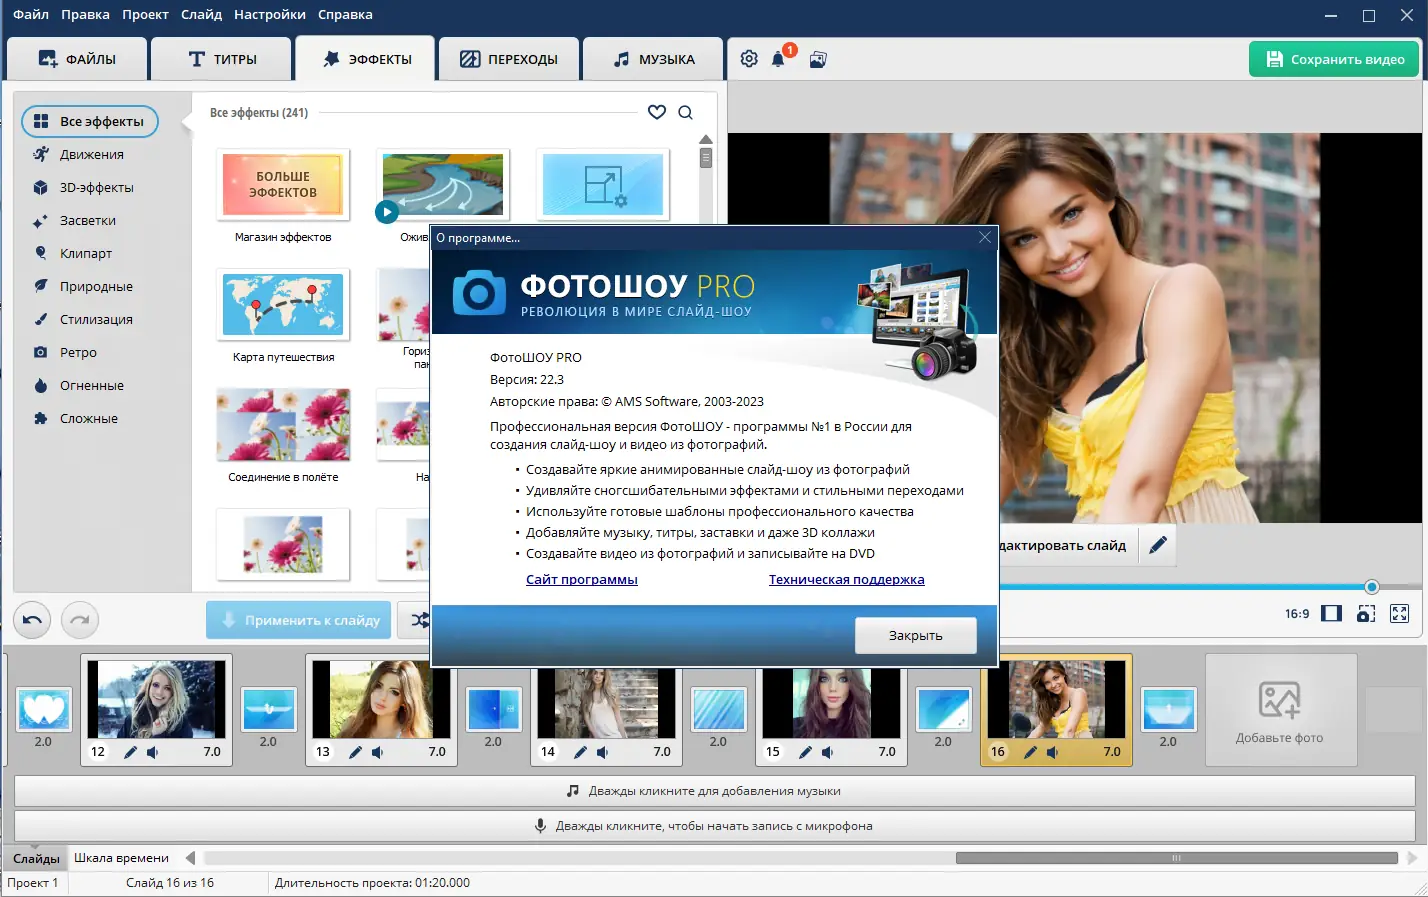Click the pencil edit icon on slide 13
The image size is (1428, 897).
pyautogui.click(x=355, y=752)
